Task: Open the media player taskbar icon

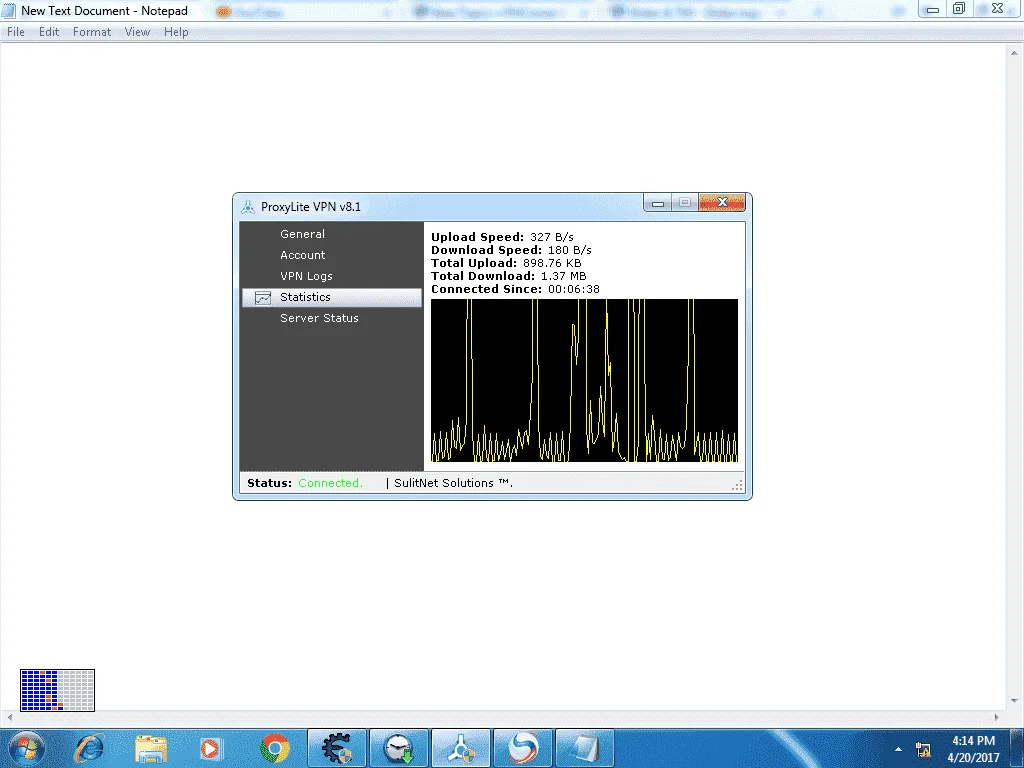Action: coord(212,748)
